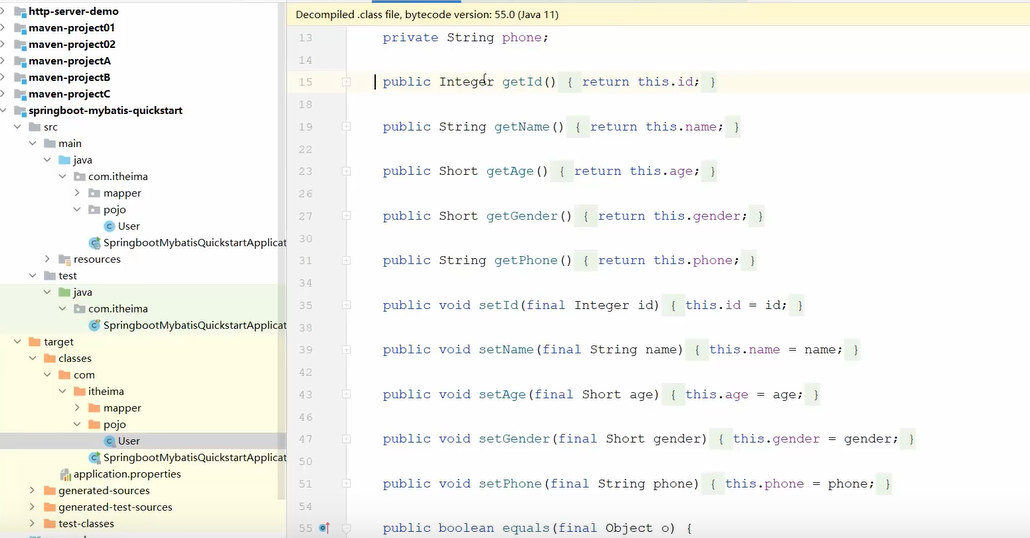Select the itheima folder under target
Image resolution: width=1030 pixels, height=538 pixels.
coord(106,392)
